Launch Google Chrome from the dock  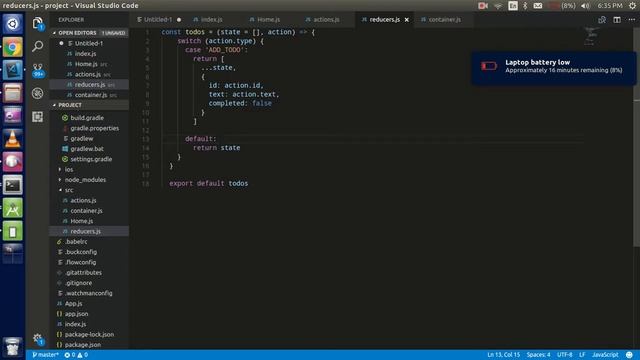[x=13, y=47]
